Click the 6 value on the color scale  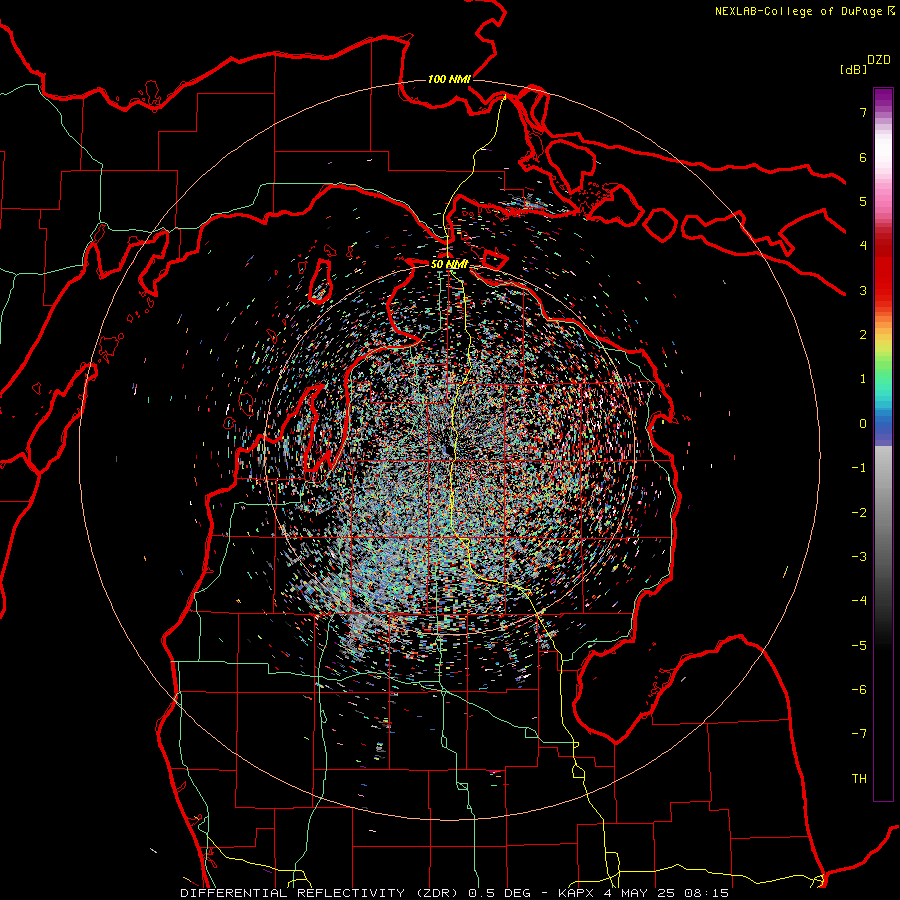863,157
